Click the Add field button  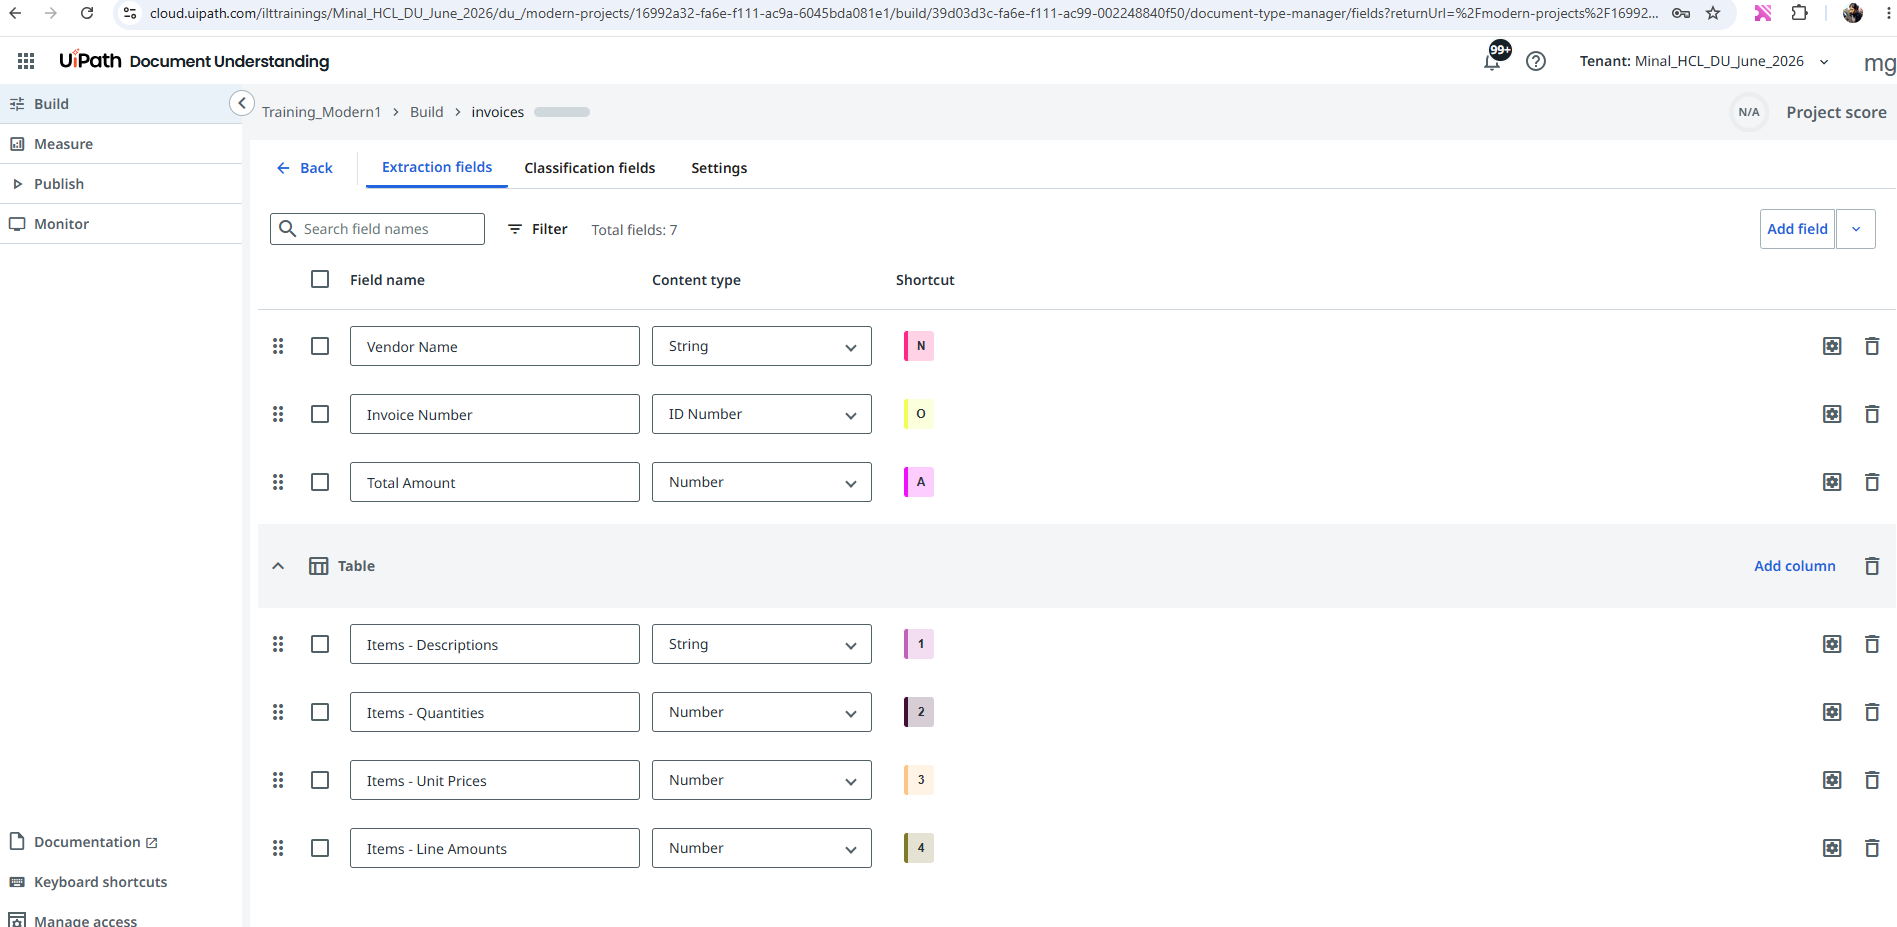point(1797,229)
